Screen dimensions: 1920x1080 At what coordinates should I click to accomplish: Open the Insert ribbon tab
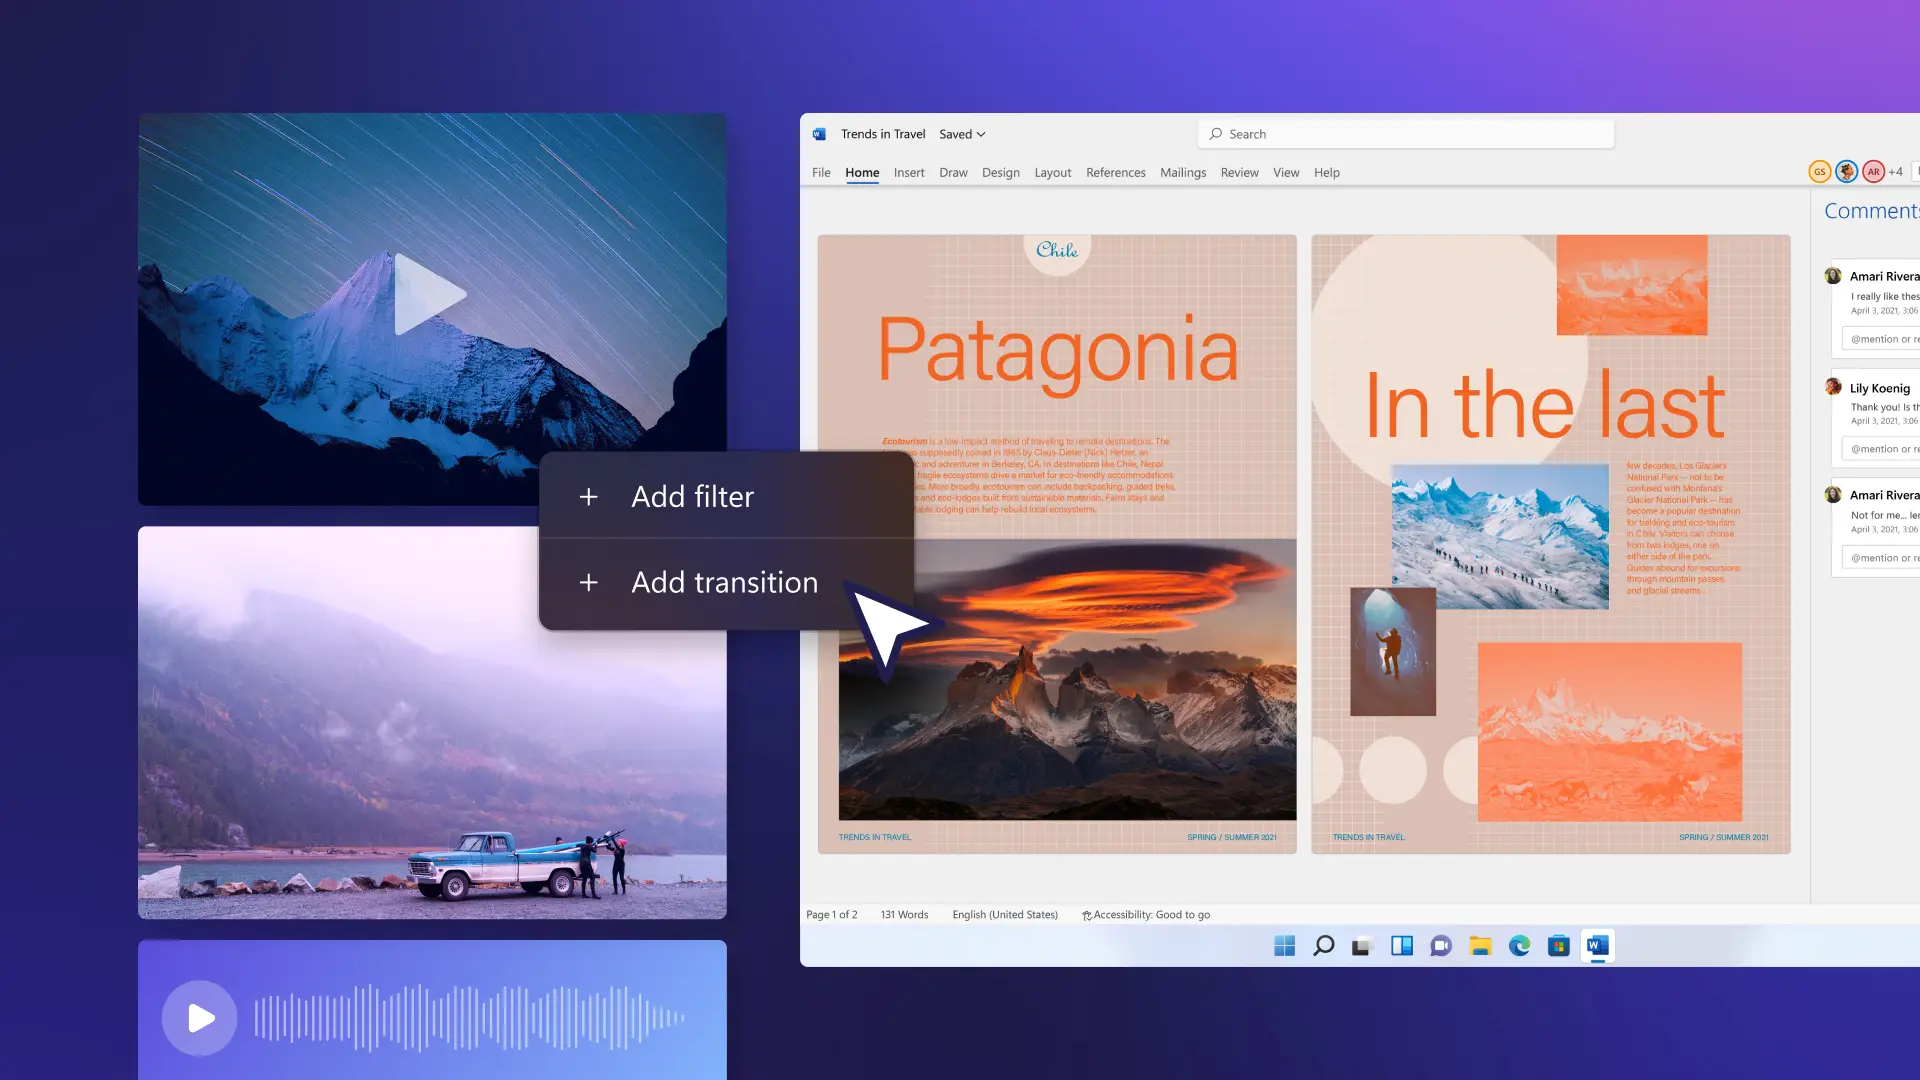click(x=909, y=173)
